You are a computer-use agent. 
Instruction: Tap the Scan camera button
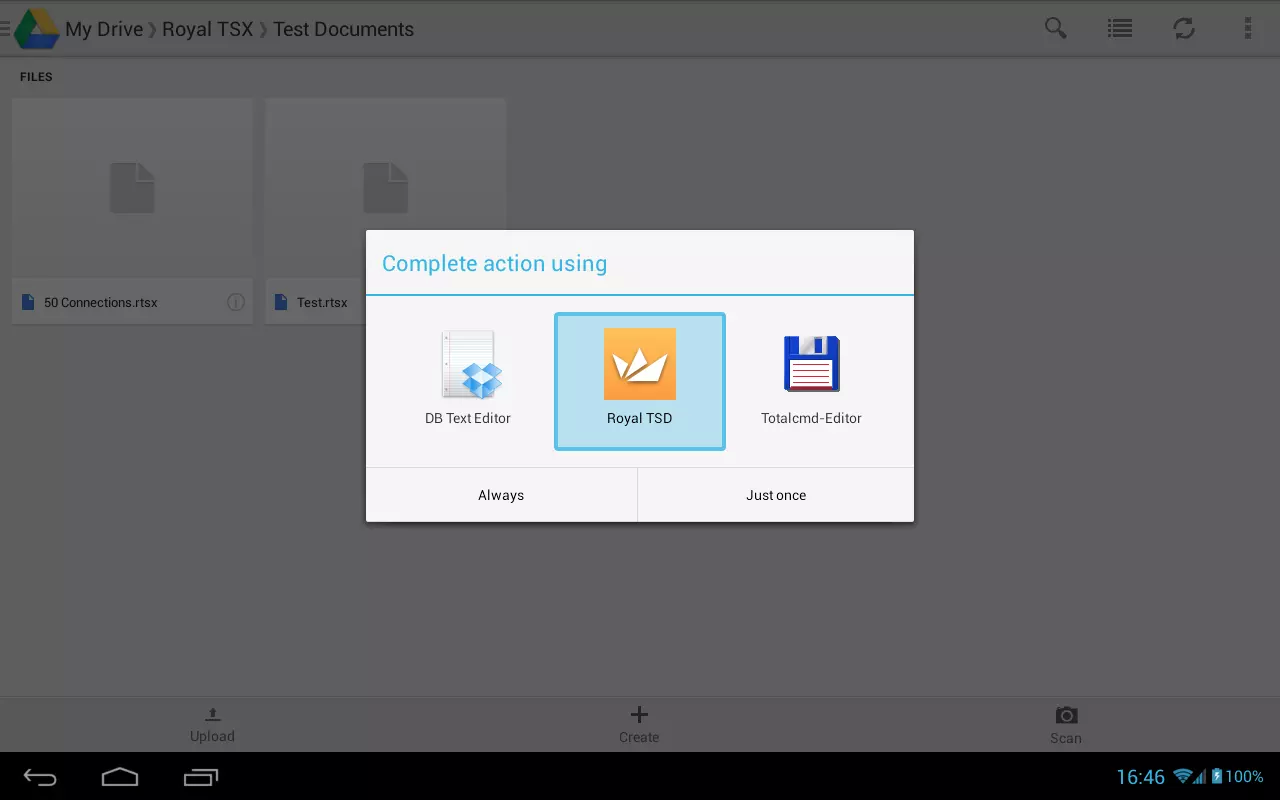point(1066,725)
